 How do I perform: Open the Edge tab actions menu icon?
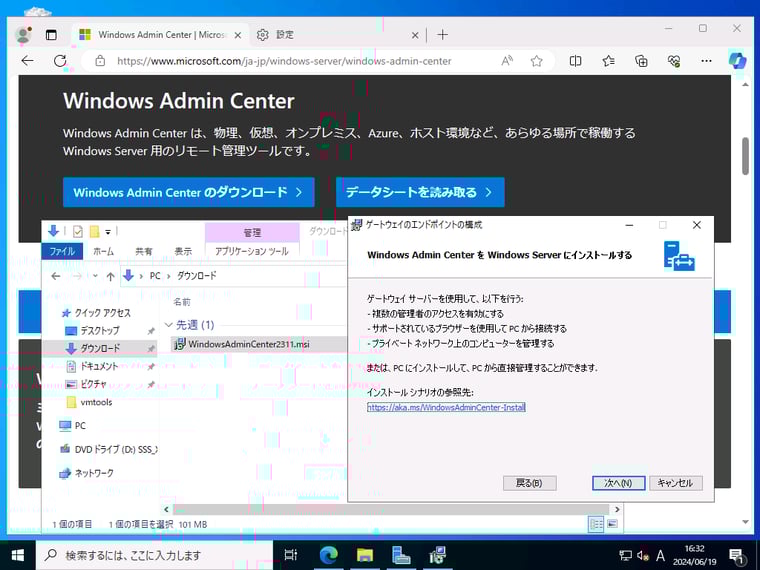51,35
